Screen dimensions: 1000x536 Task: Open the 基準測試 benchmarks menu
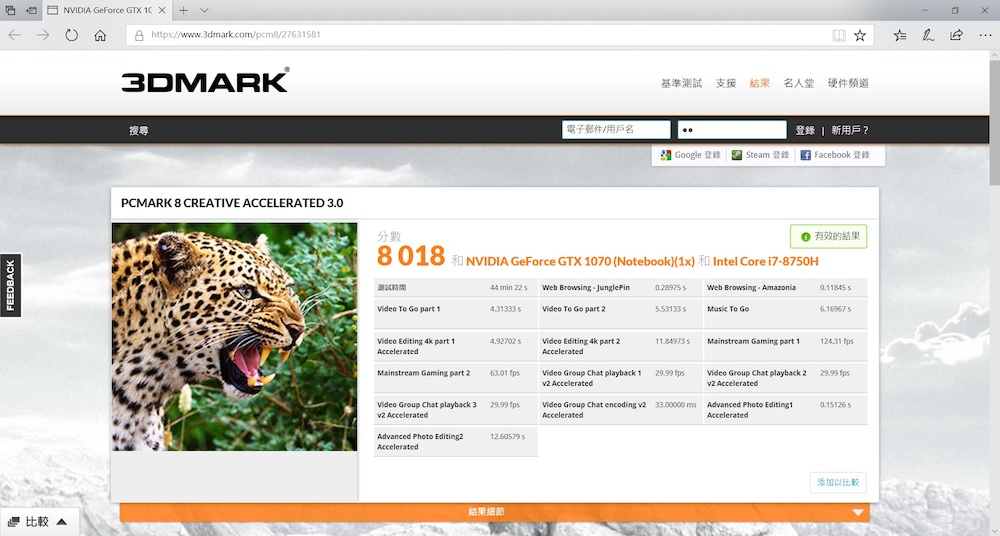(x=681, y=83)
